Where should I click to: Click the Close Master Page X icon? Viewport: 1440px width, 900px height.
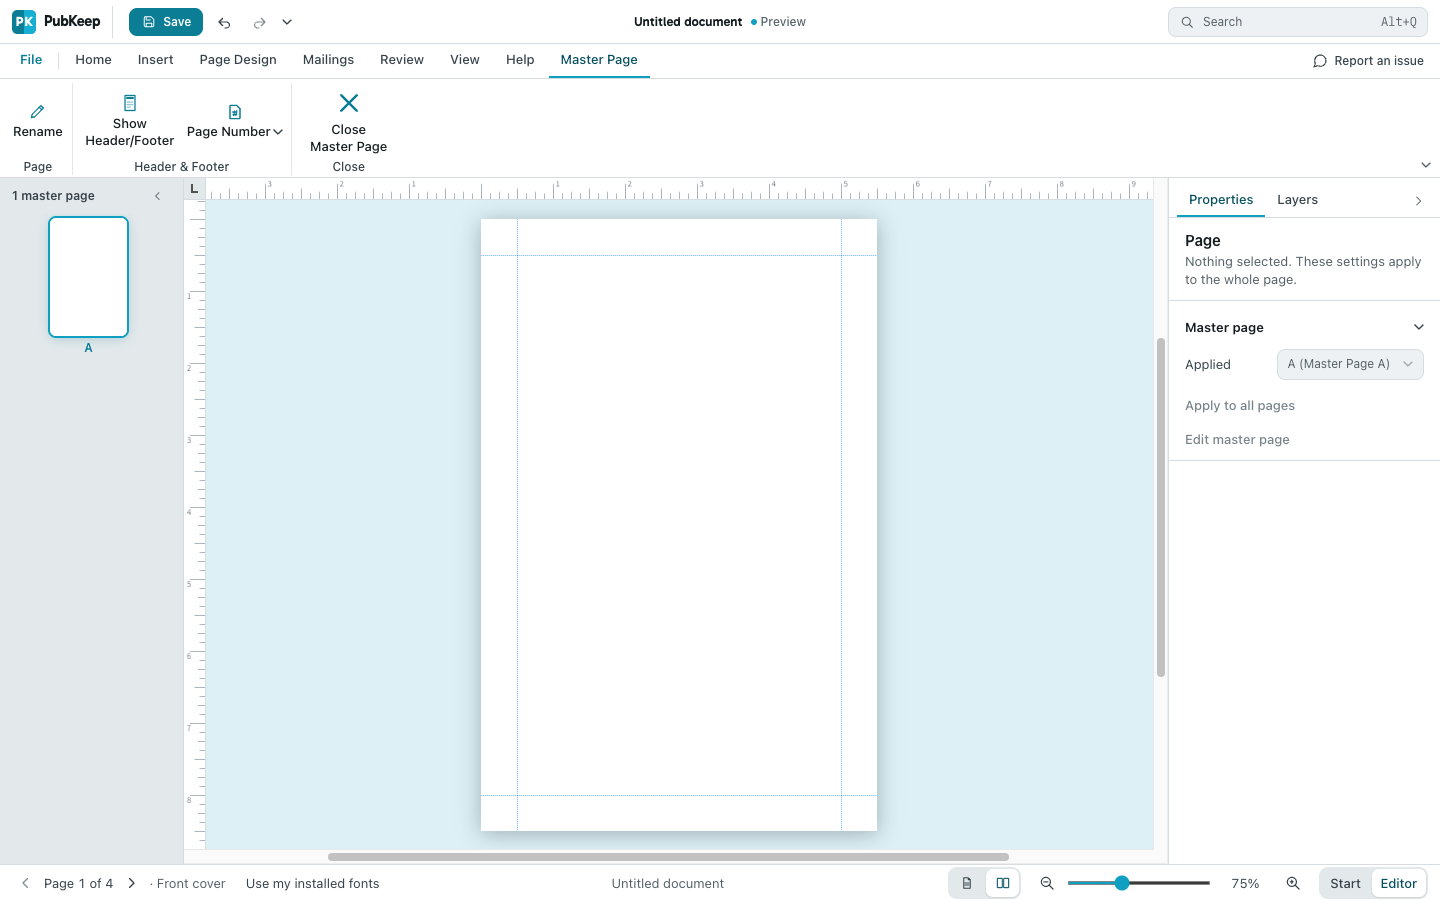click(349, 103)
